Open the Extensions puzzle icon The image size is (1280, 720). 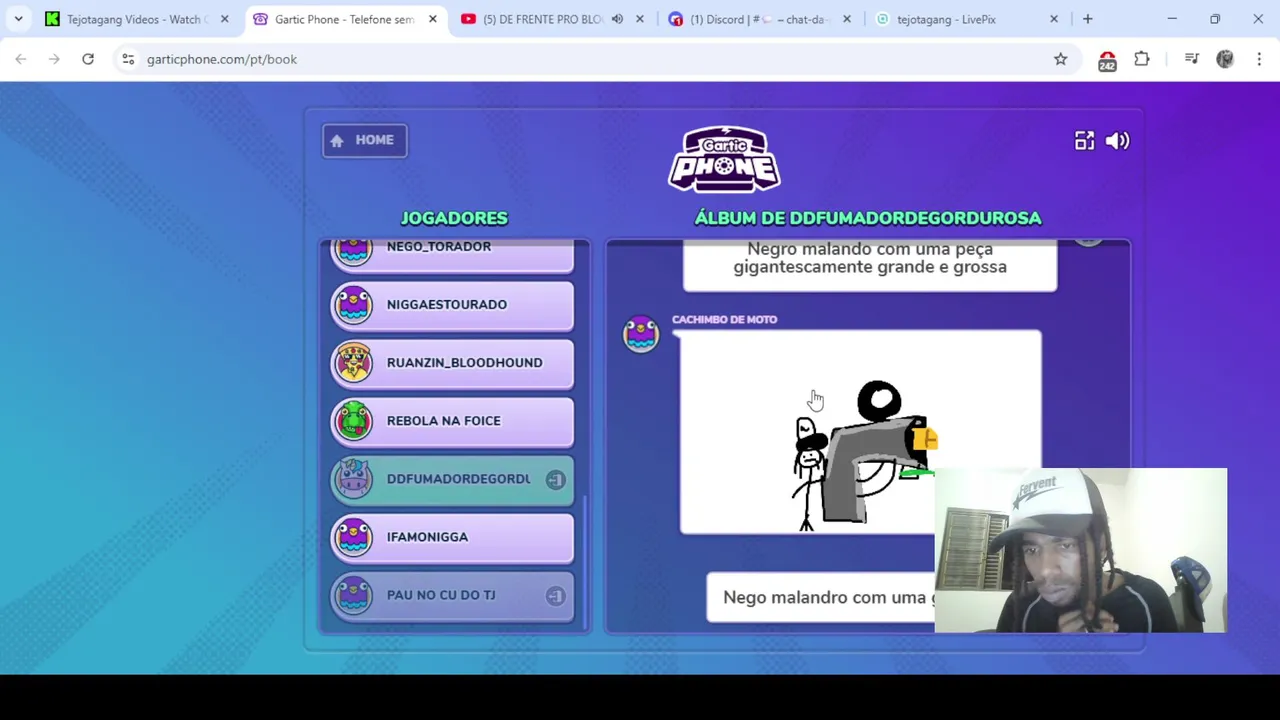[x=1142, y=59]
